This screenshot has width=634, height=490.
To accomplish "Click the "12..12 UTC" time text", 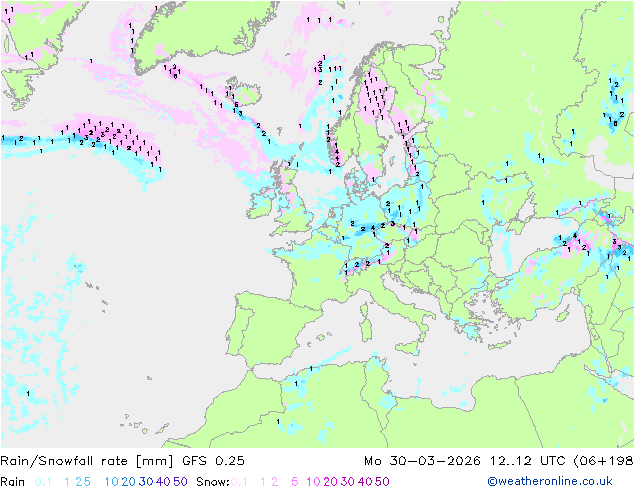I will coord(528,461).
